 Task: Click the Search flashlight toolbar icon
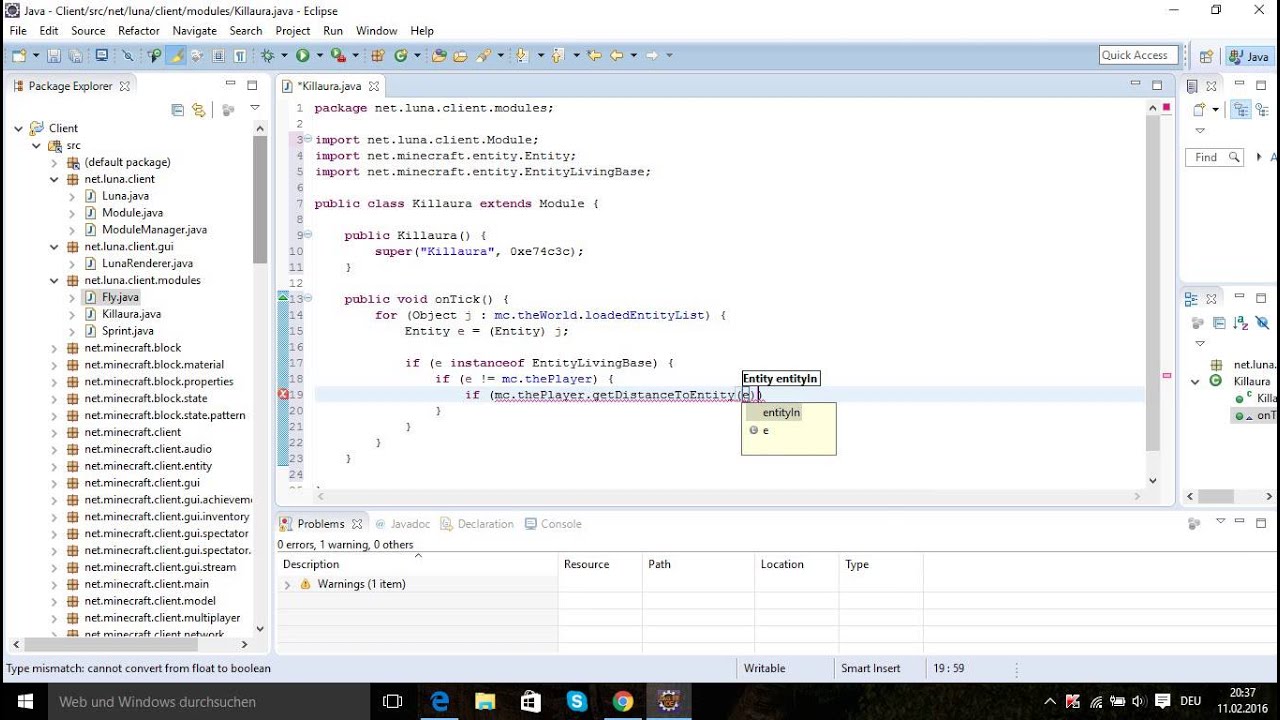[482, 56]
